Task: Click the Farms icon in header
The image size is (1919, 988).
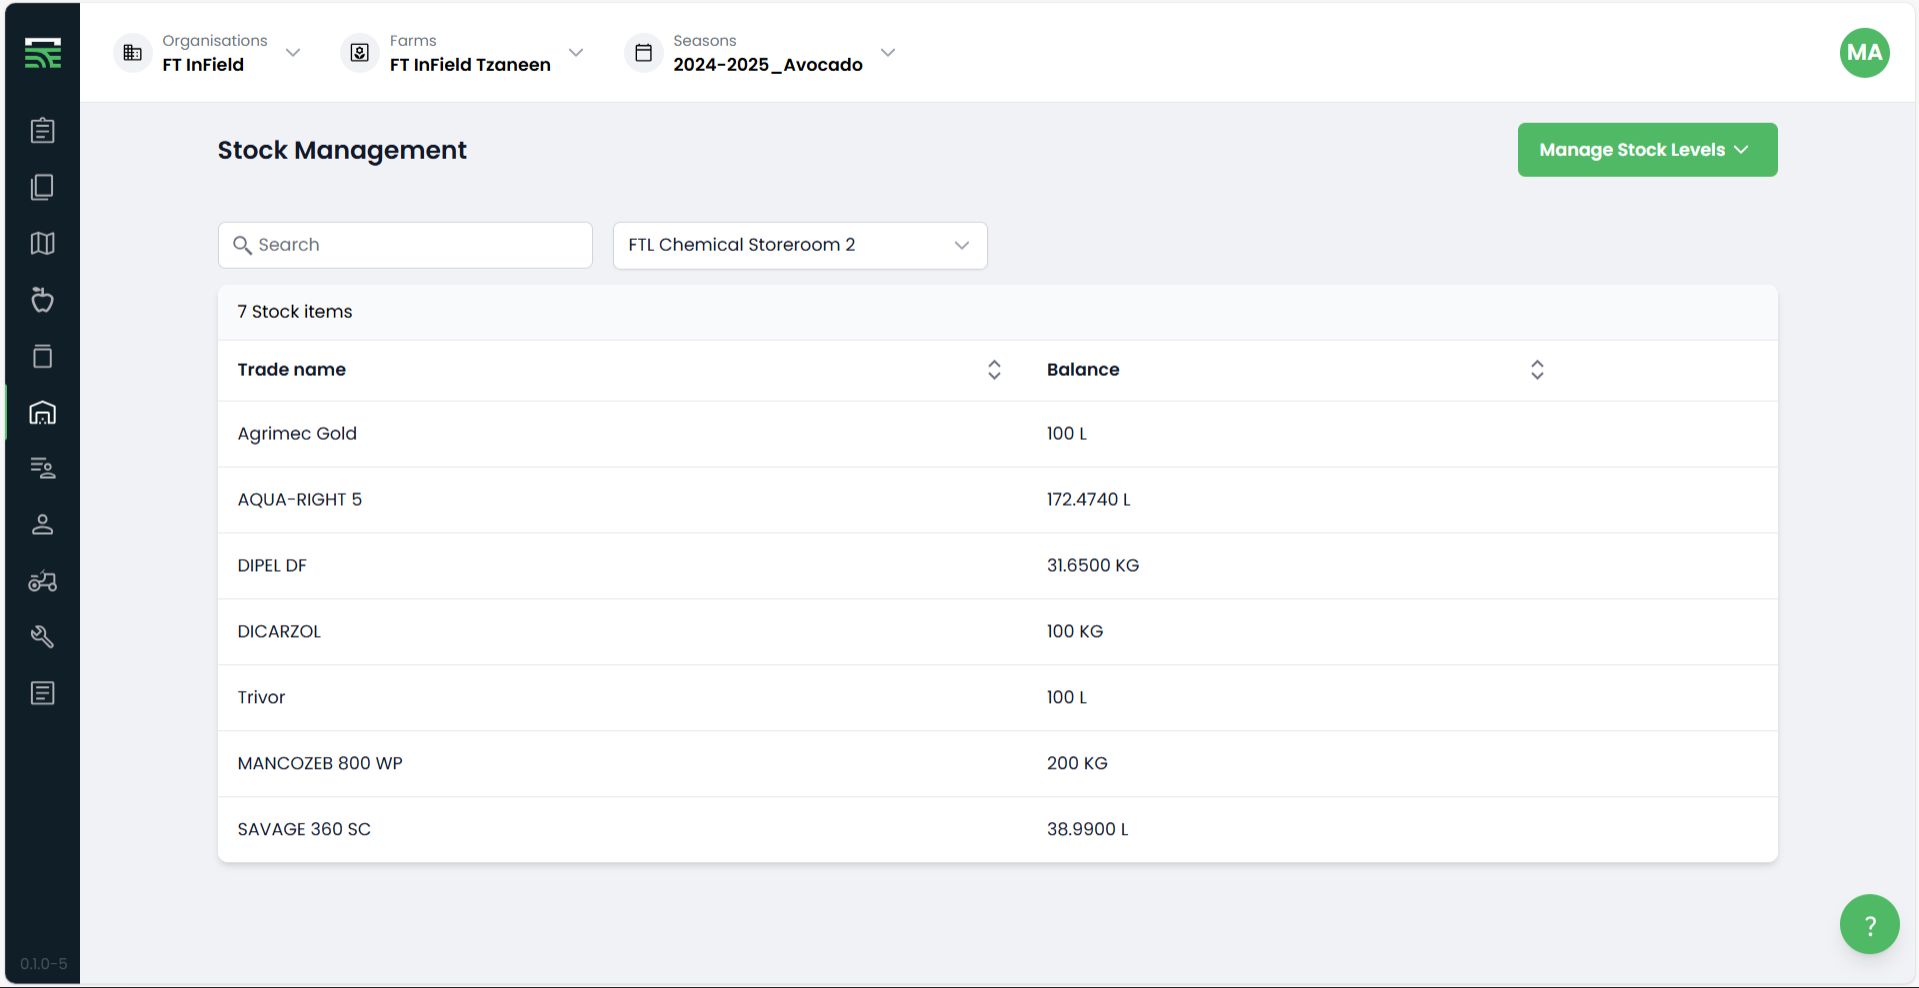Action: (x=360, y=53)
